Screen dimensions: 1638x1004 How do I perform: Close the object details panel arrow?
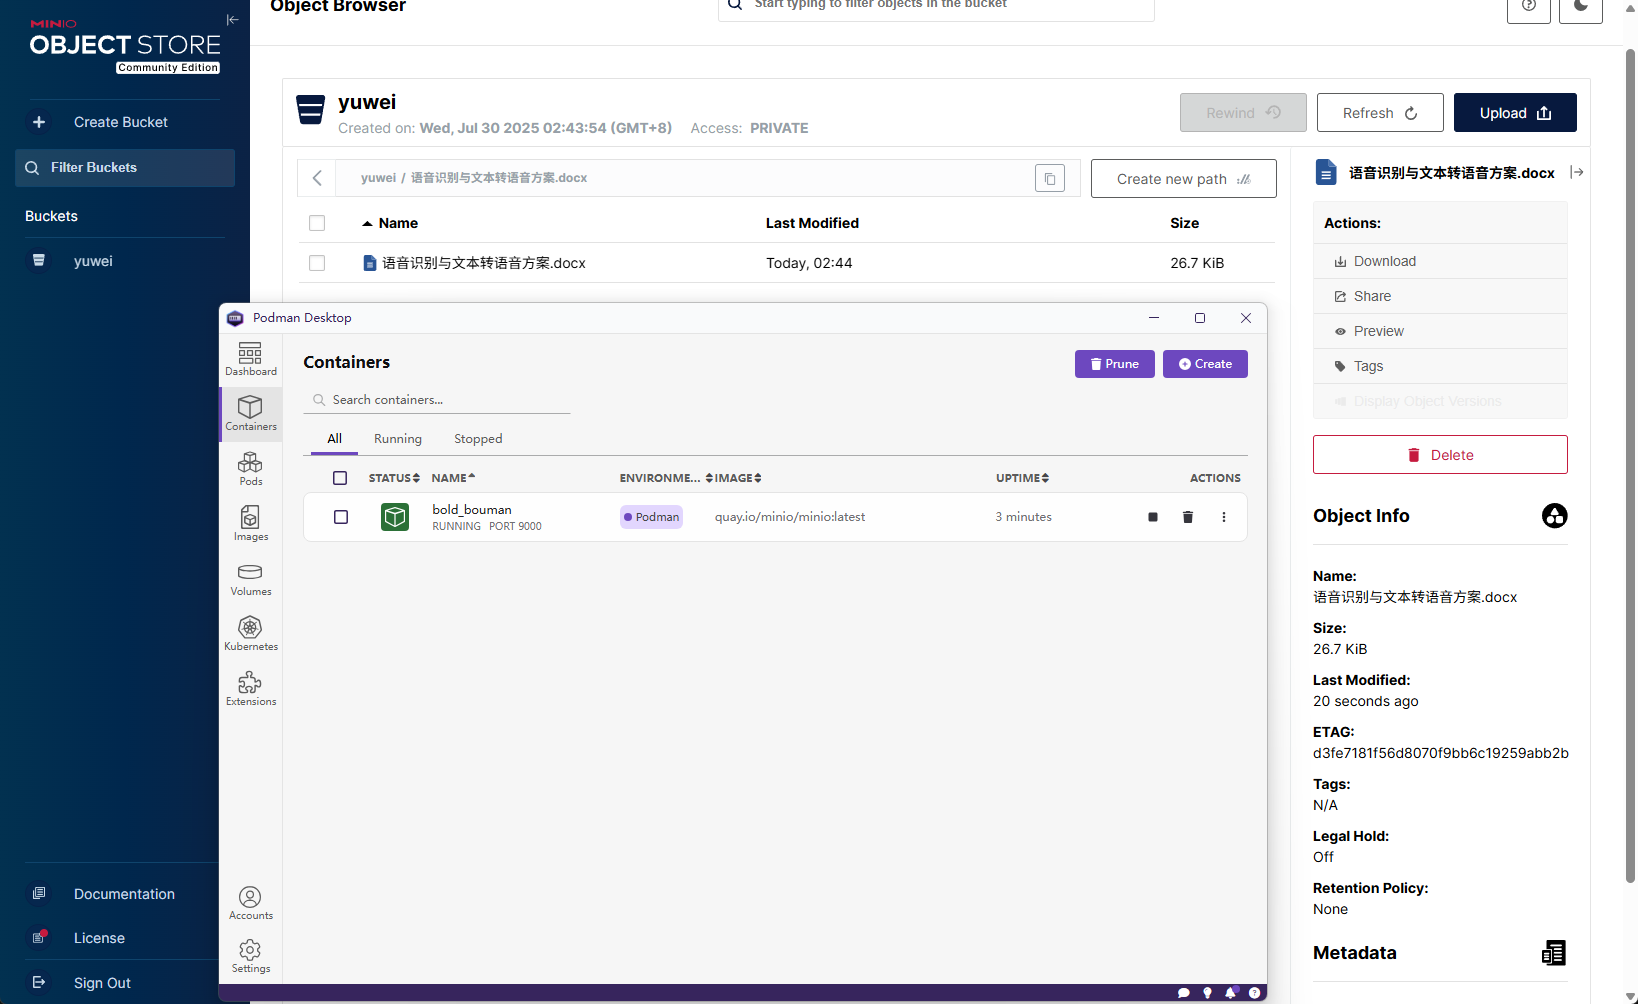[x=1577, y=173]
